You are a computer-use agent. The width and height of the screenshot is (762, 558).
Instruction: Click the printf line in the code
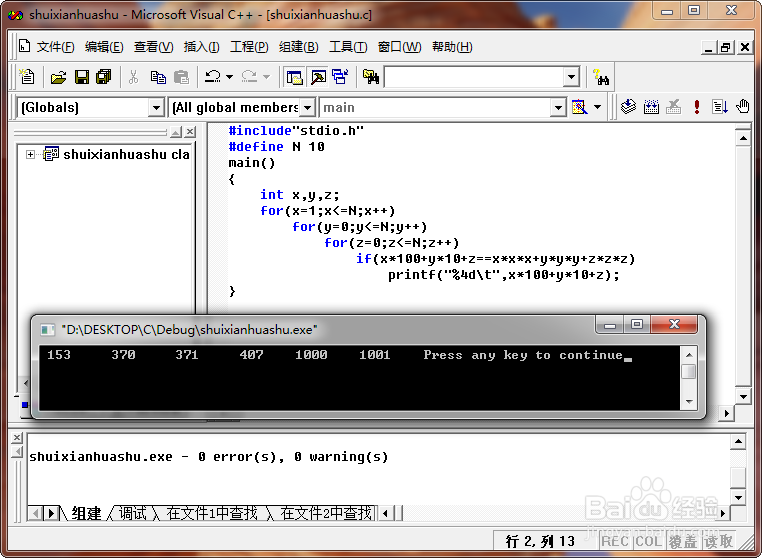[x=503, y=275]
